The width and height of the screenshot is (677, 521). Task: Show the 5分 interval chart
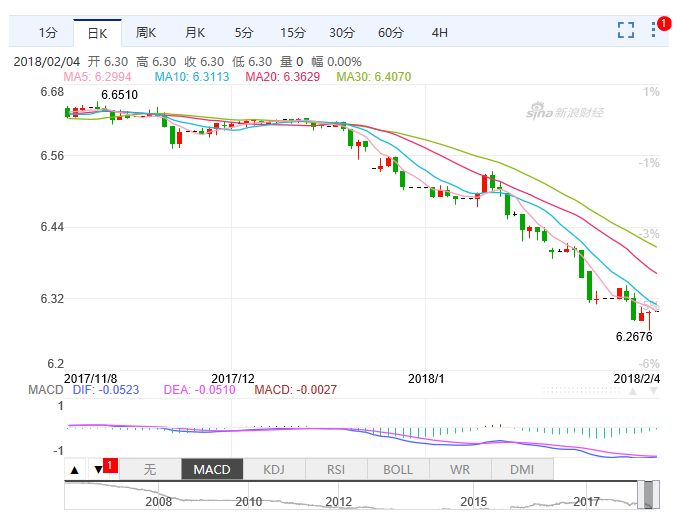click(x=244, y=32)
